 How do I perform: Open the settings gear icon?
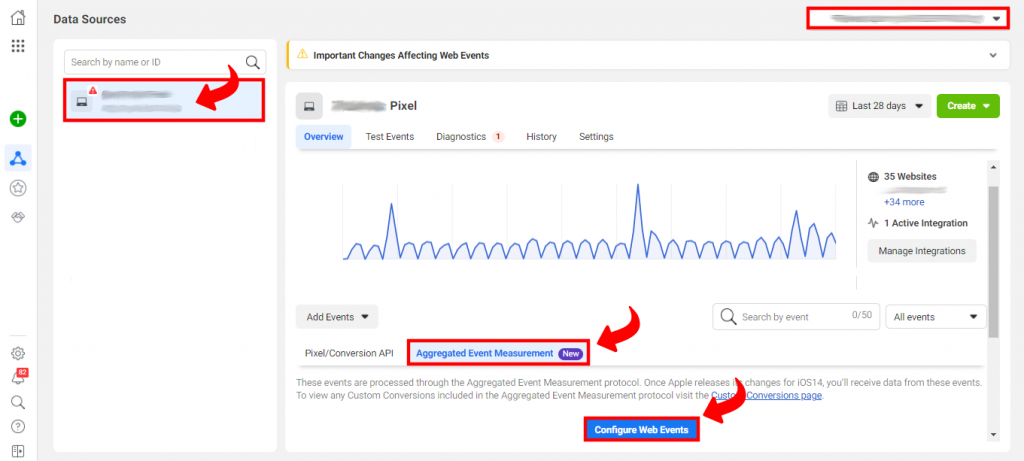[18, 353]
